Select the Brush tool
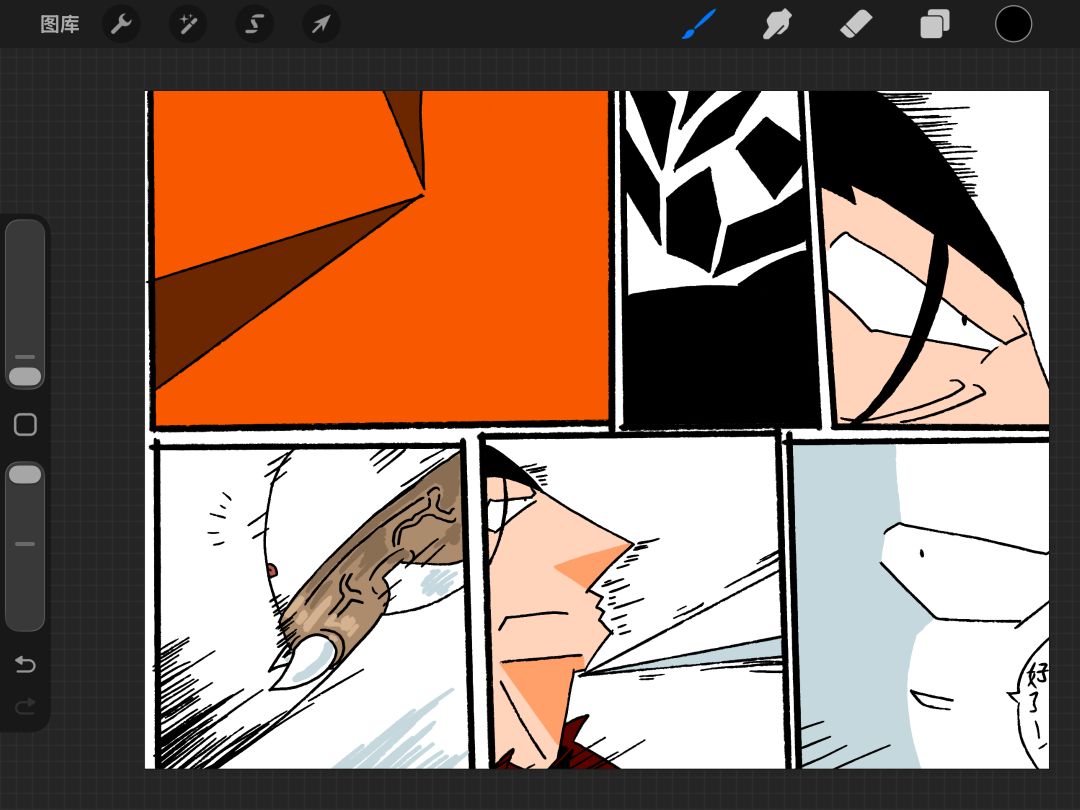Viewport: 1080px width, 810px height. click(x=698, y=25)
